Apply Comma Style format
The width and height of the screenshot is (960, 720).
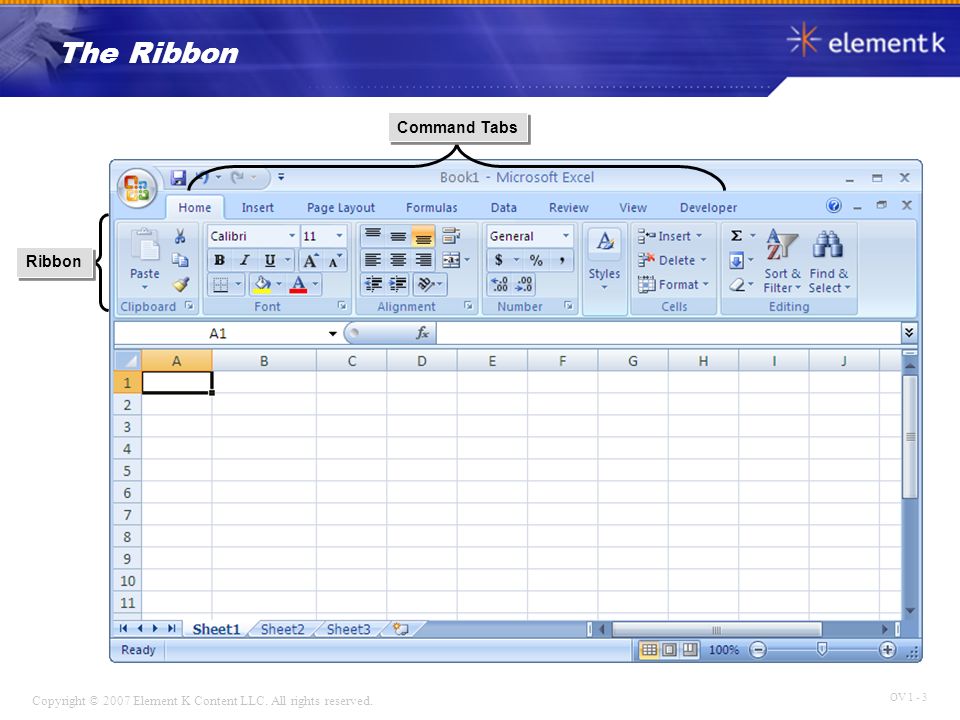pos(561,260)
